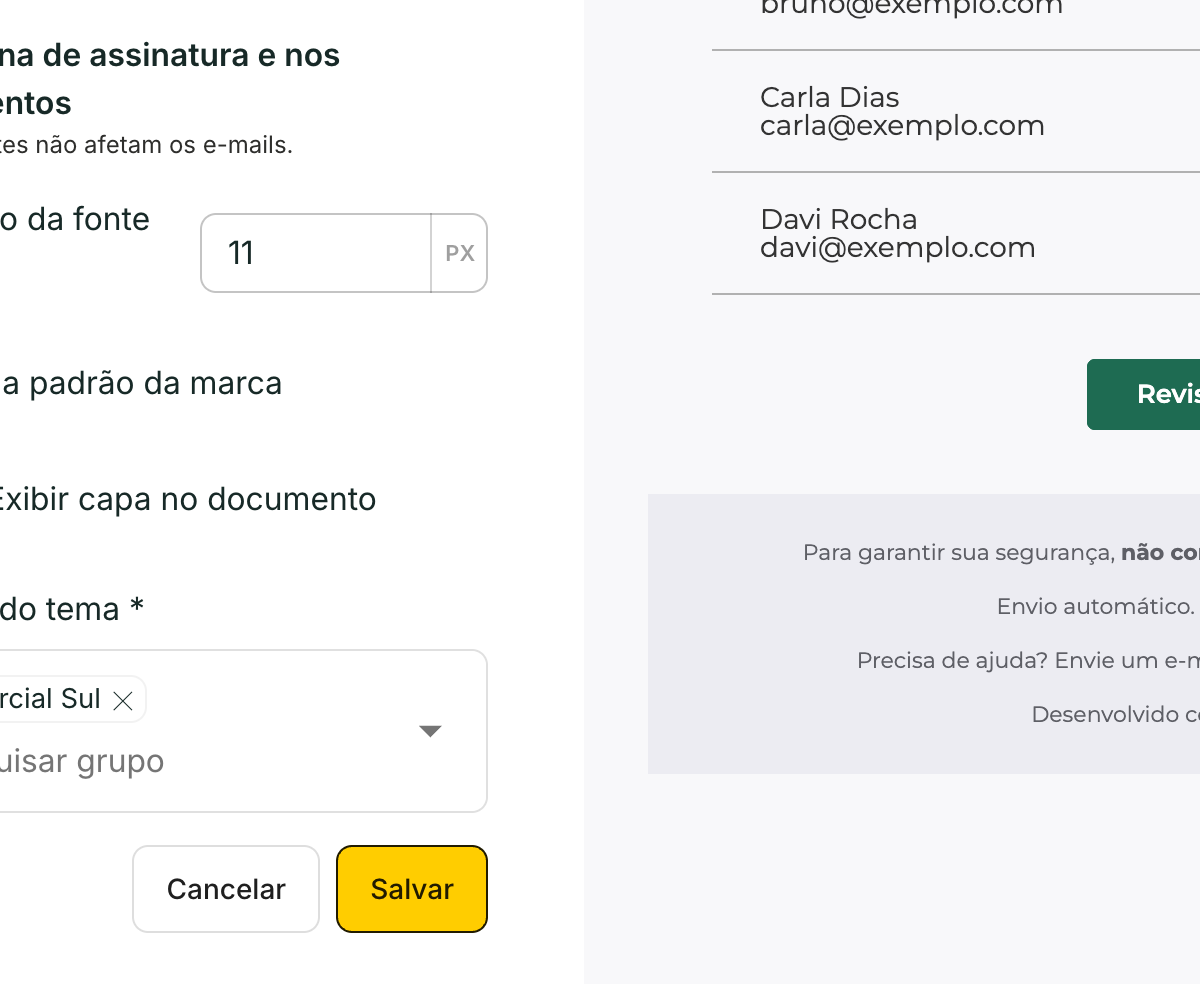Image resolution: width=1200 pixels, height=984 pixels.
Task: Click the 'Envio automático.' footer text
Action: click(x=1096, y=606)
